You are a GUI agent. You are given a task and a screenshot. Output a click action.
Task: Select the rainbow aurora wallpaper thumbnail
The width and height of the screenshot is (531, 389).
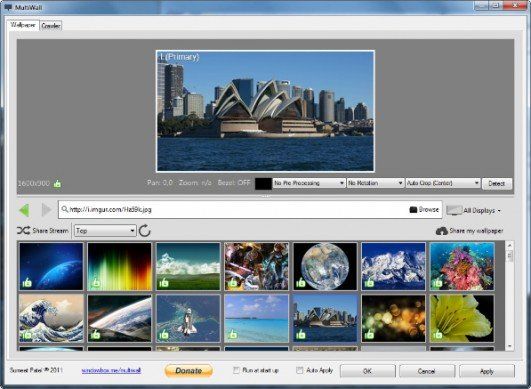tap(120, 266)
